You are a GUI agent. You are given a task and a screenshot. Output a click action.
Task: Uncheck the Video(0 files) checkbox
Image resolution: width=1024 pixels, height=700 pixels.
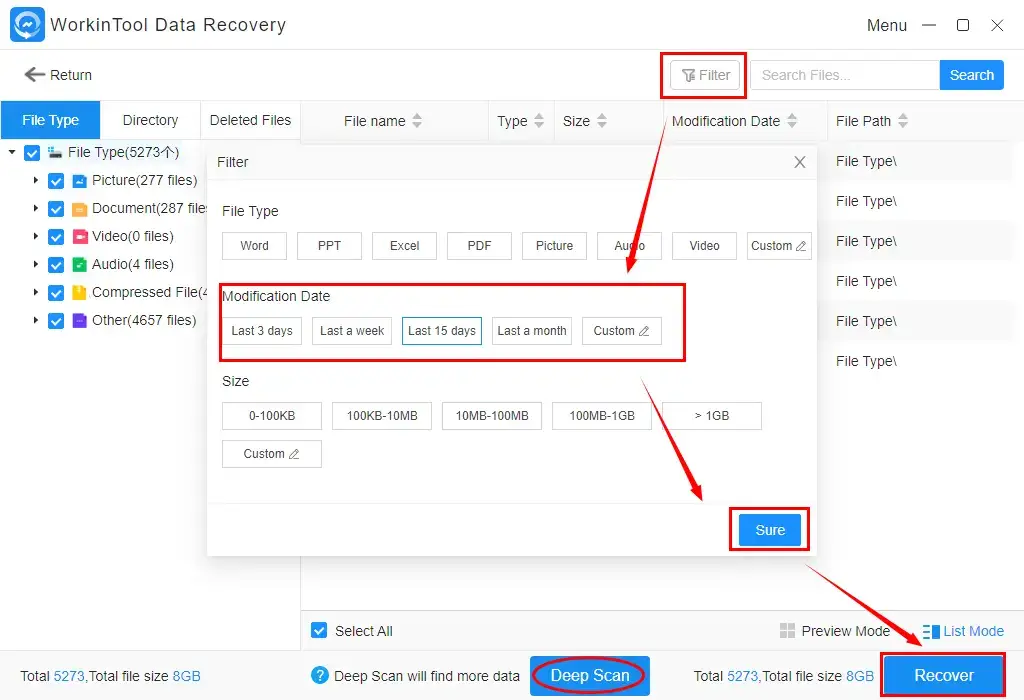click(x=56, y=237)
